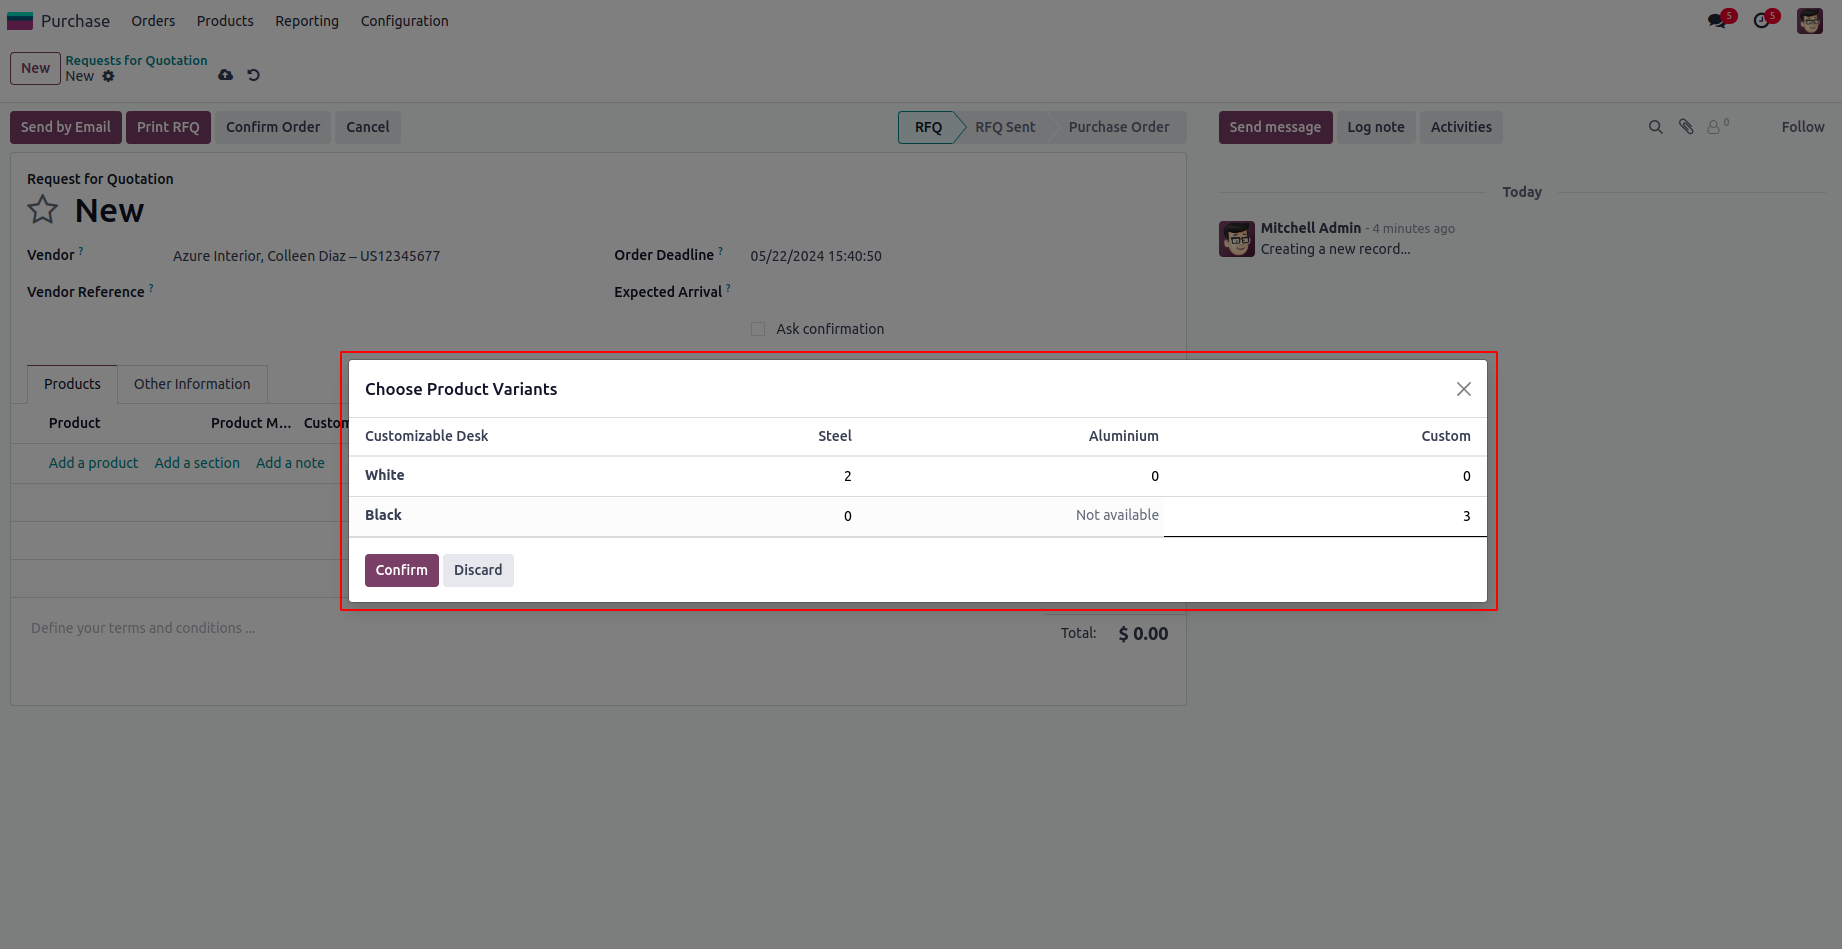Viewport: 1842px width, 949px height.
Task: Click the Discard button in dialog
Action: pyautogui.click(x=478, y=570)
